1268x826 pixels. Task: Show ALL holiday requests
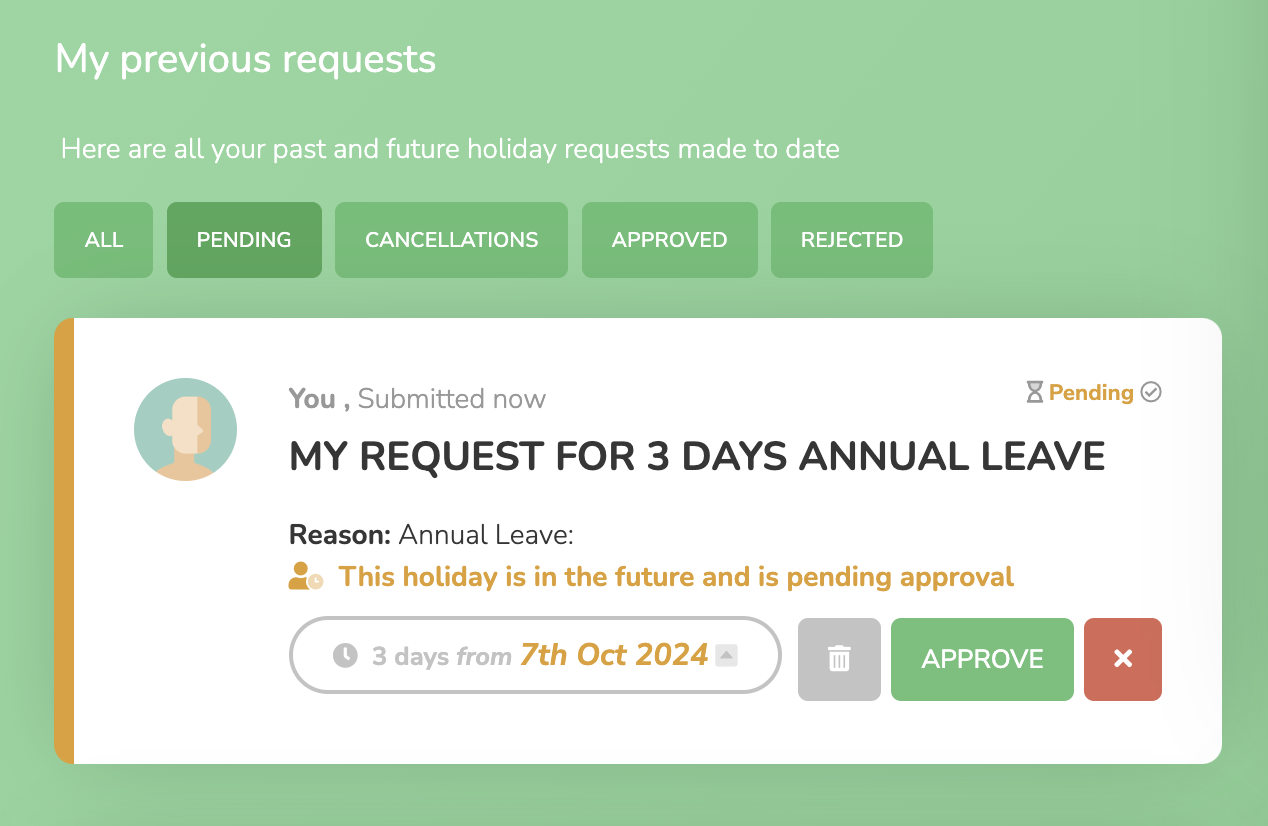pos(104,240)
